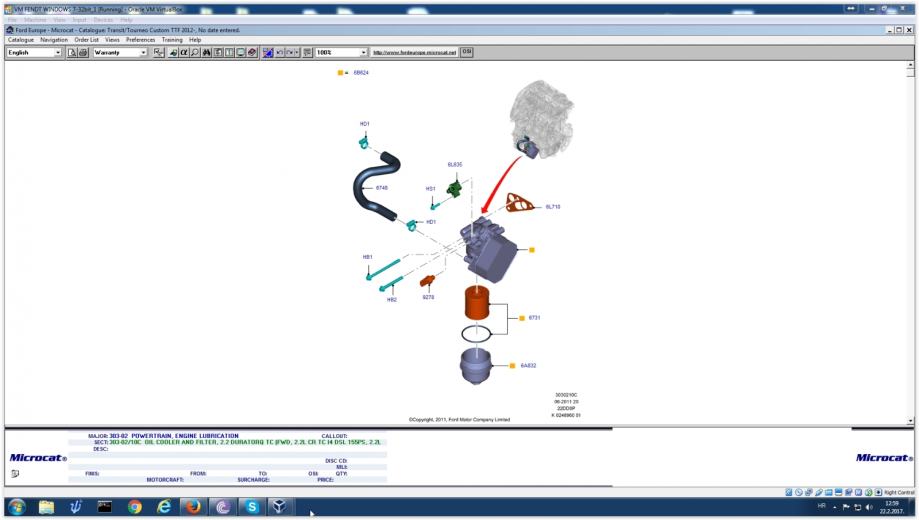The width and height of the screenshot is (919, 520).
Task: Open Internet Explorer from taskbar
Action: tap(164, 507)
